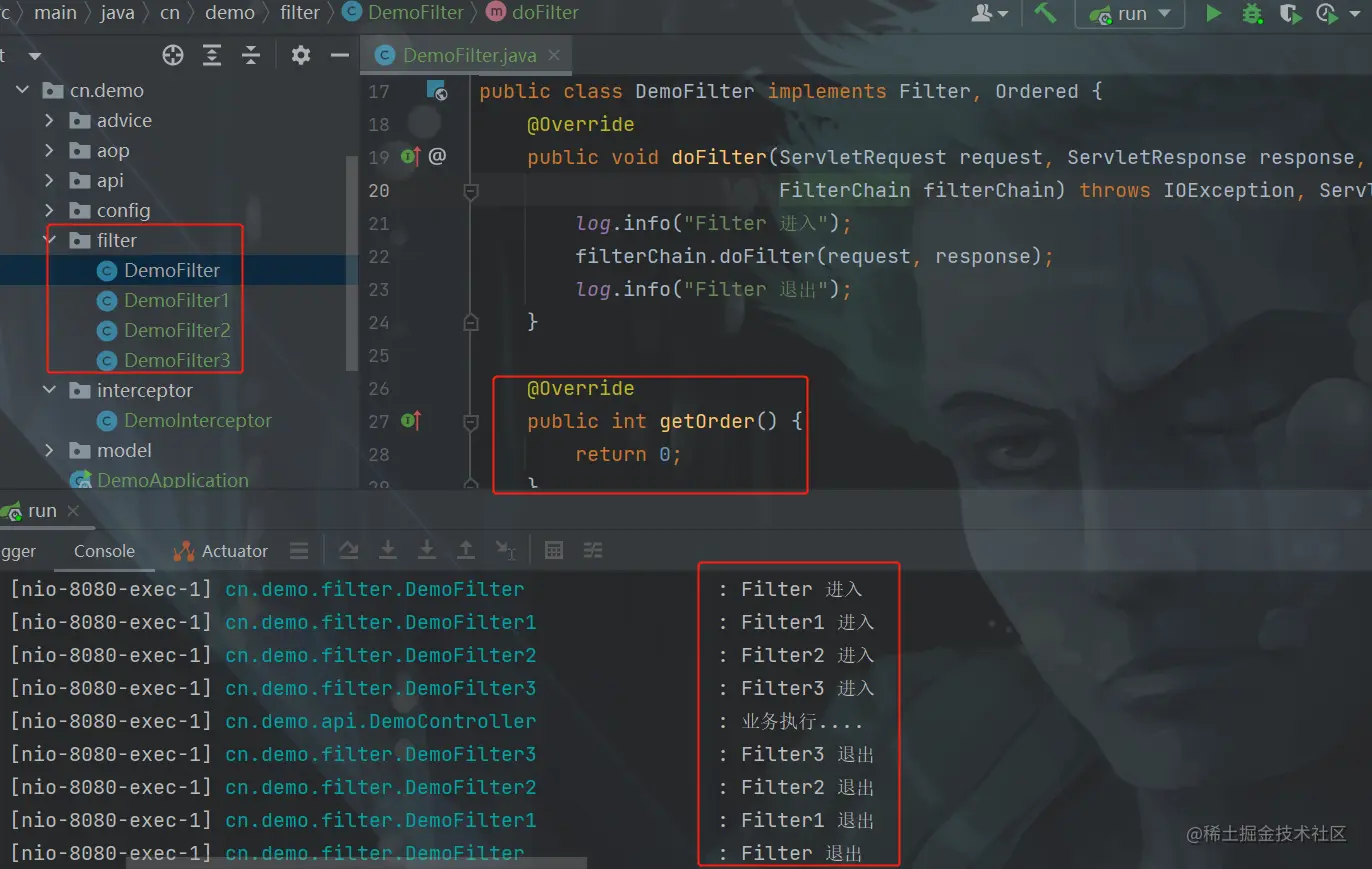Click the DemoFilter class breadcrumb
This screenshot has width=1372, height=869.
tap(404, 13)
